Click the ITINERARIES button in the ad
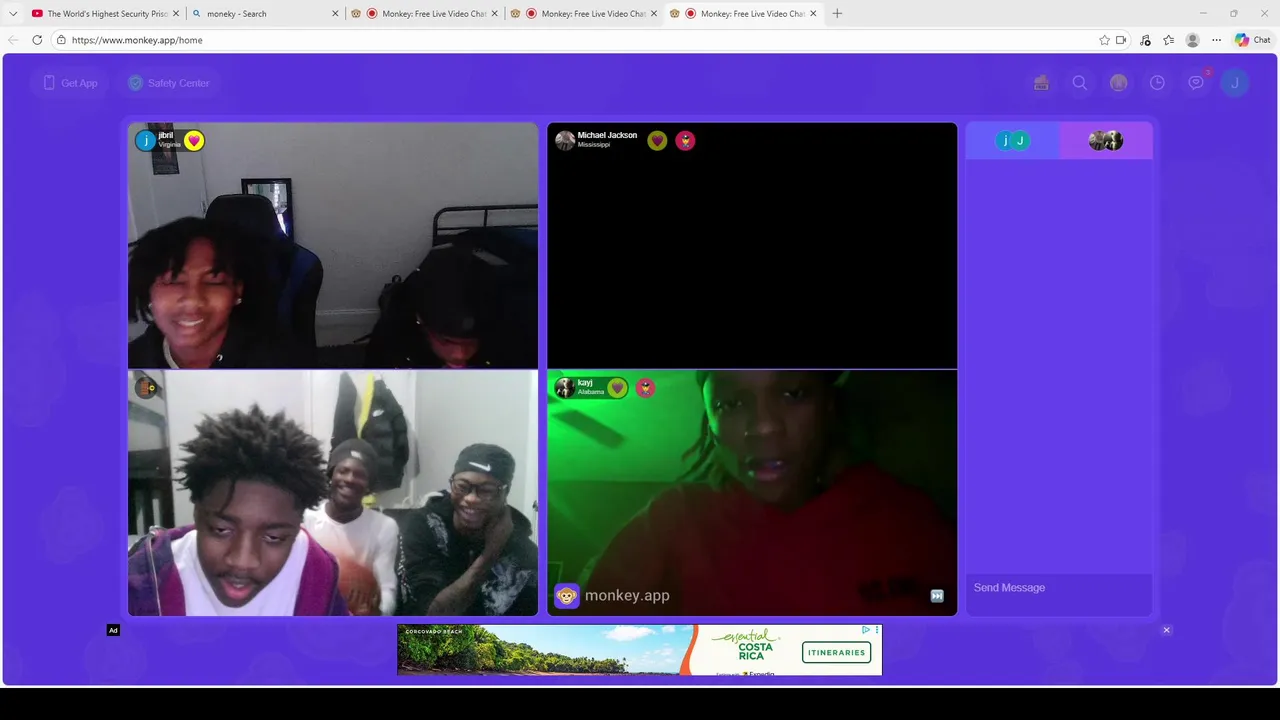Screen dimensions: 1280x720 (x=837, y=652)
